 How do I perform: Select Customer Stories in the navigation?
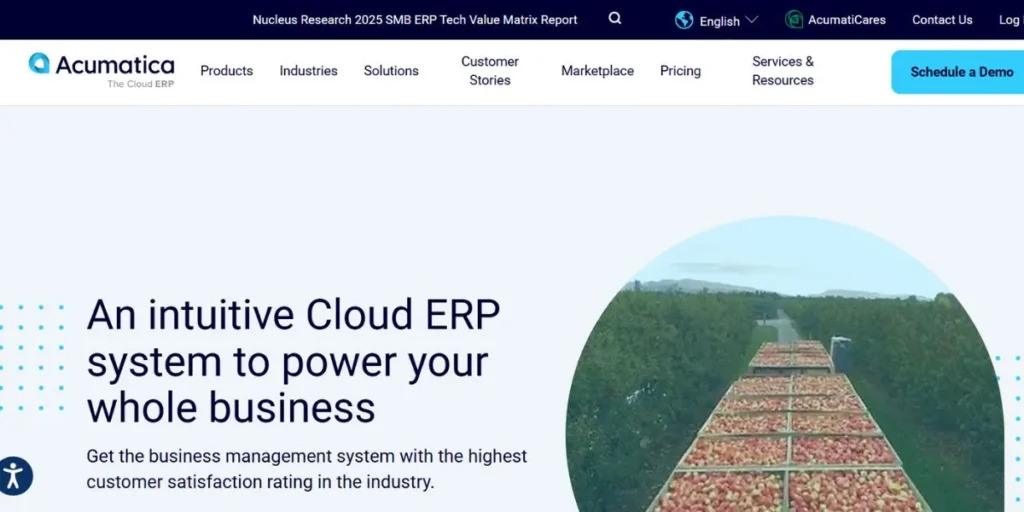tap(490, 71)
